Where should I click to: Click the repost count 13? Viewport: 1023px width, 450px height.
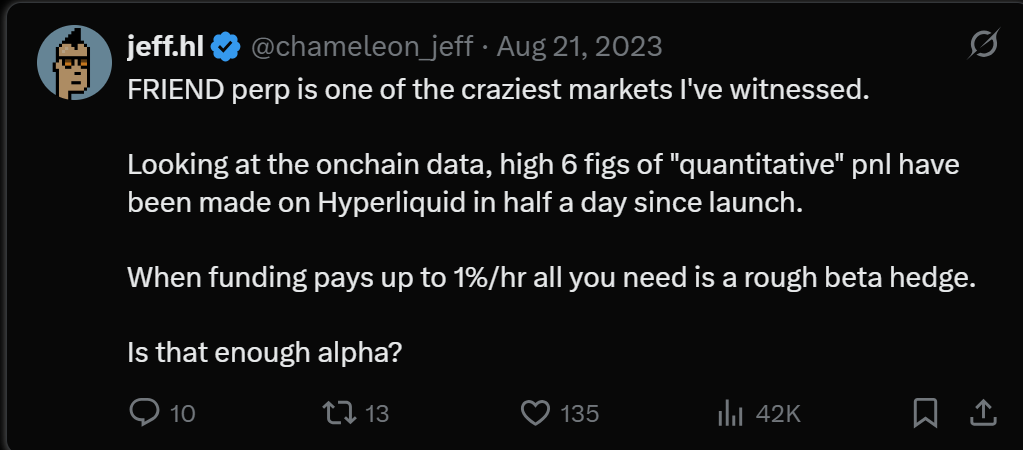pyautogui.click(x=376, y=413)
